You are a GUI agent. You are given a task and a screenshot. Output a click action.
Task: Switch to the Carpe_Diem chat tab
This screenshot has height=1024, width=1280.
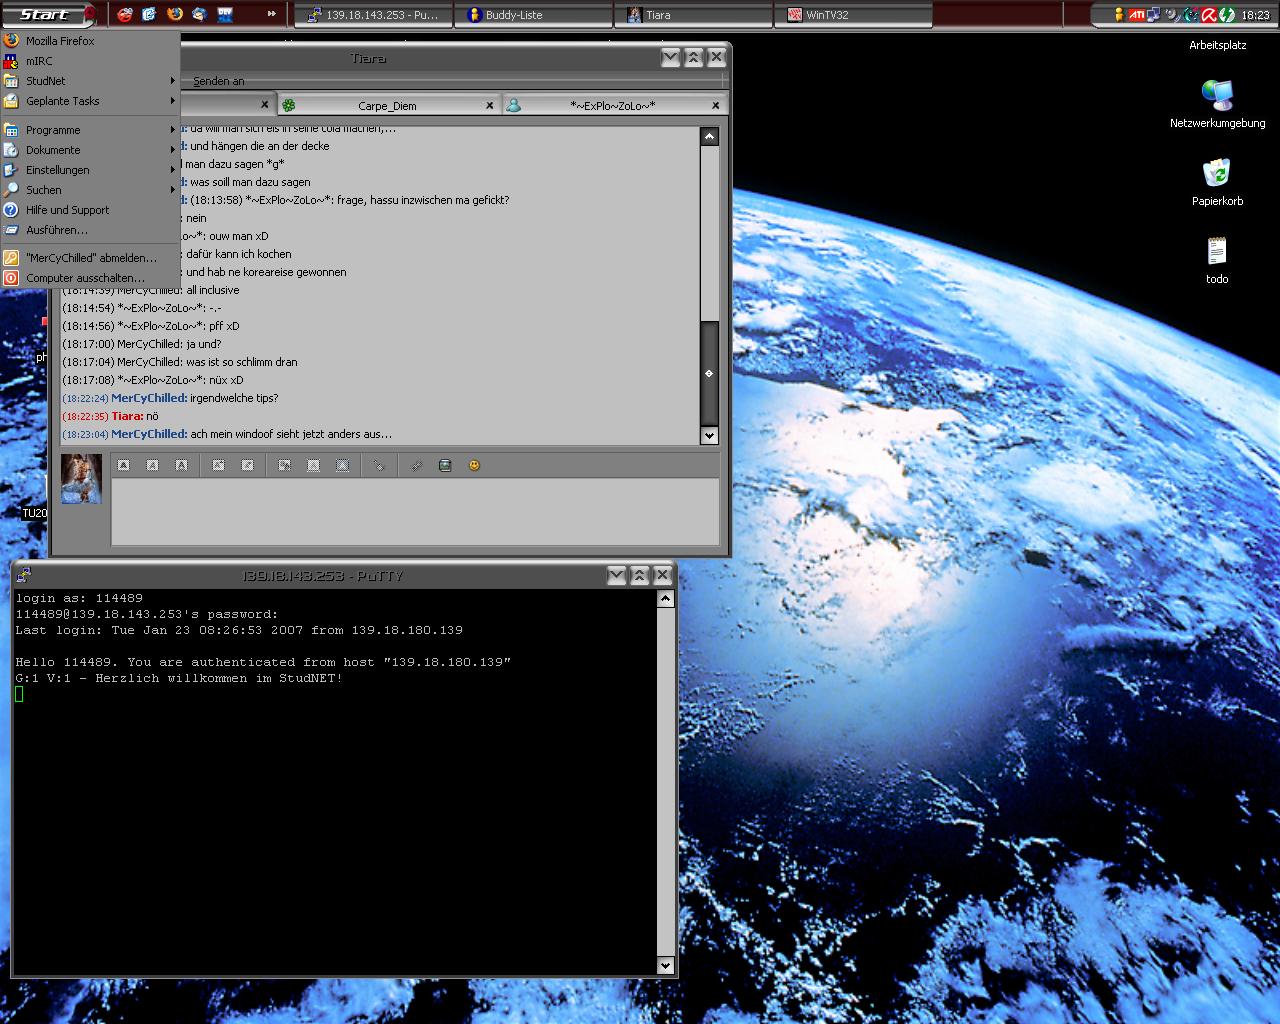387,105
